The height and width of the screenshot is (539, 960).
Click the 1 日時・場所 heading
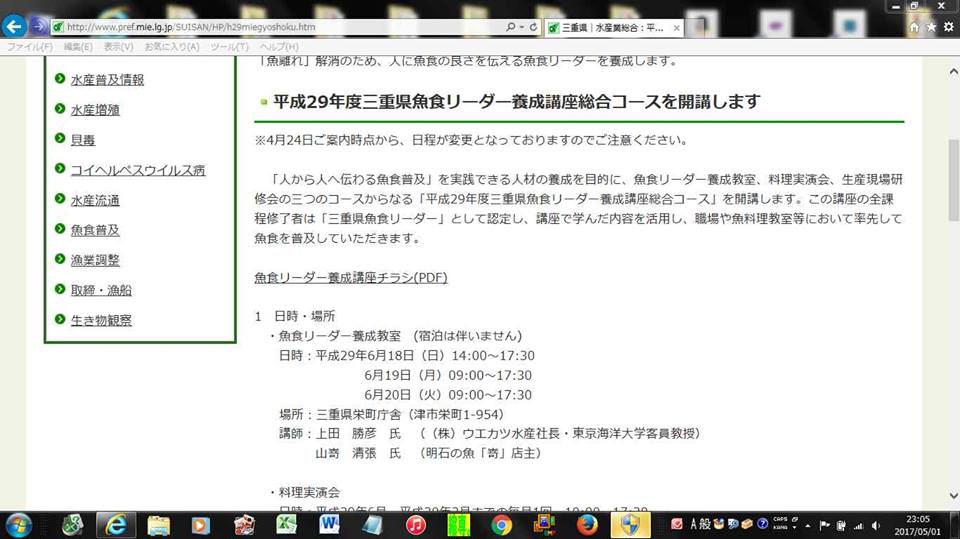tap(294, 316)
